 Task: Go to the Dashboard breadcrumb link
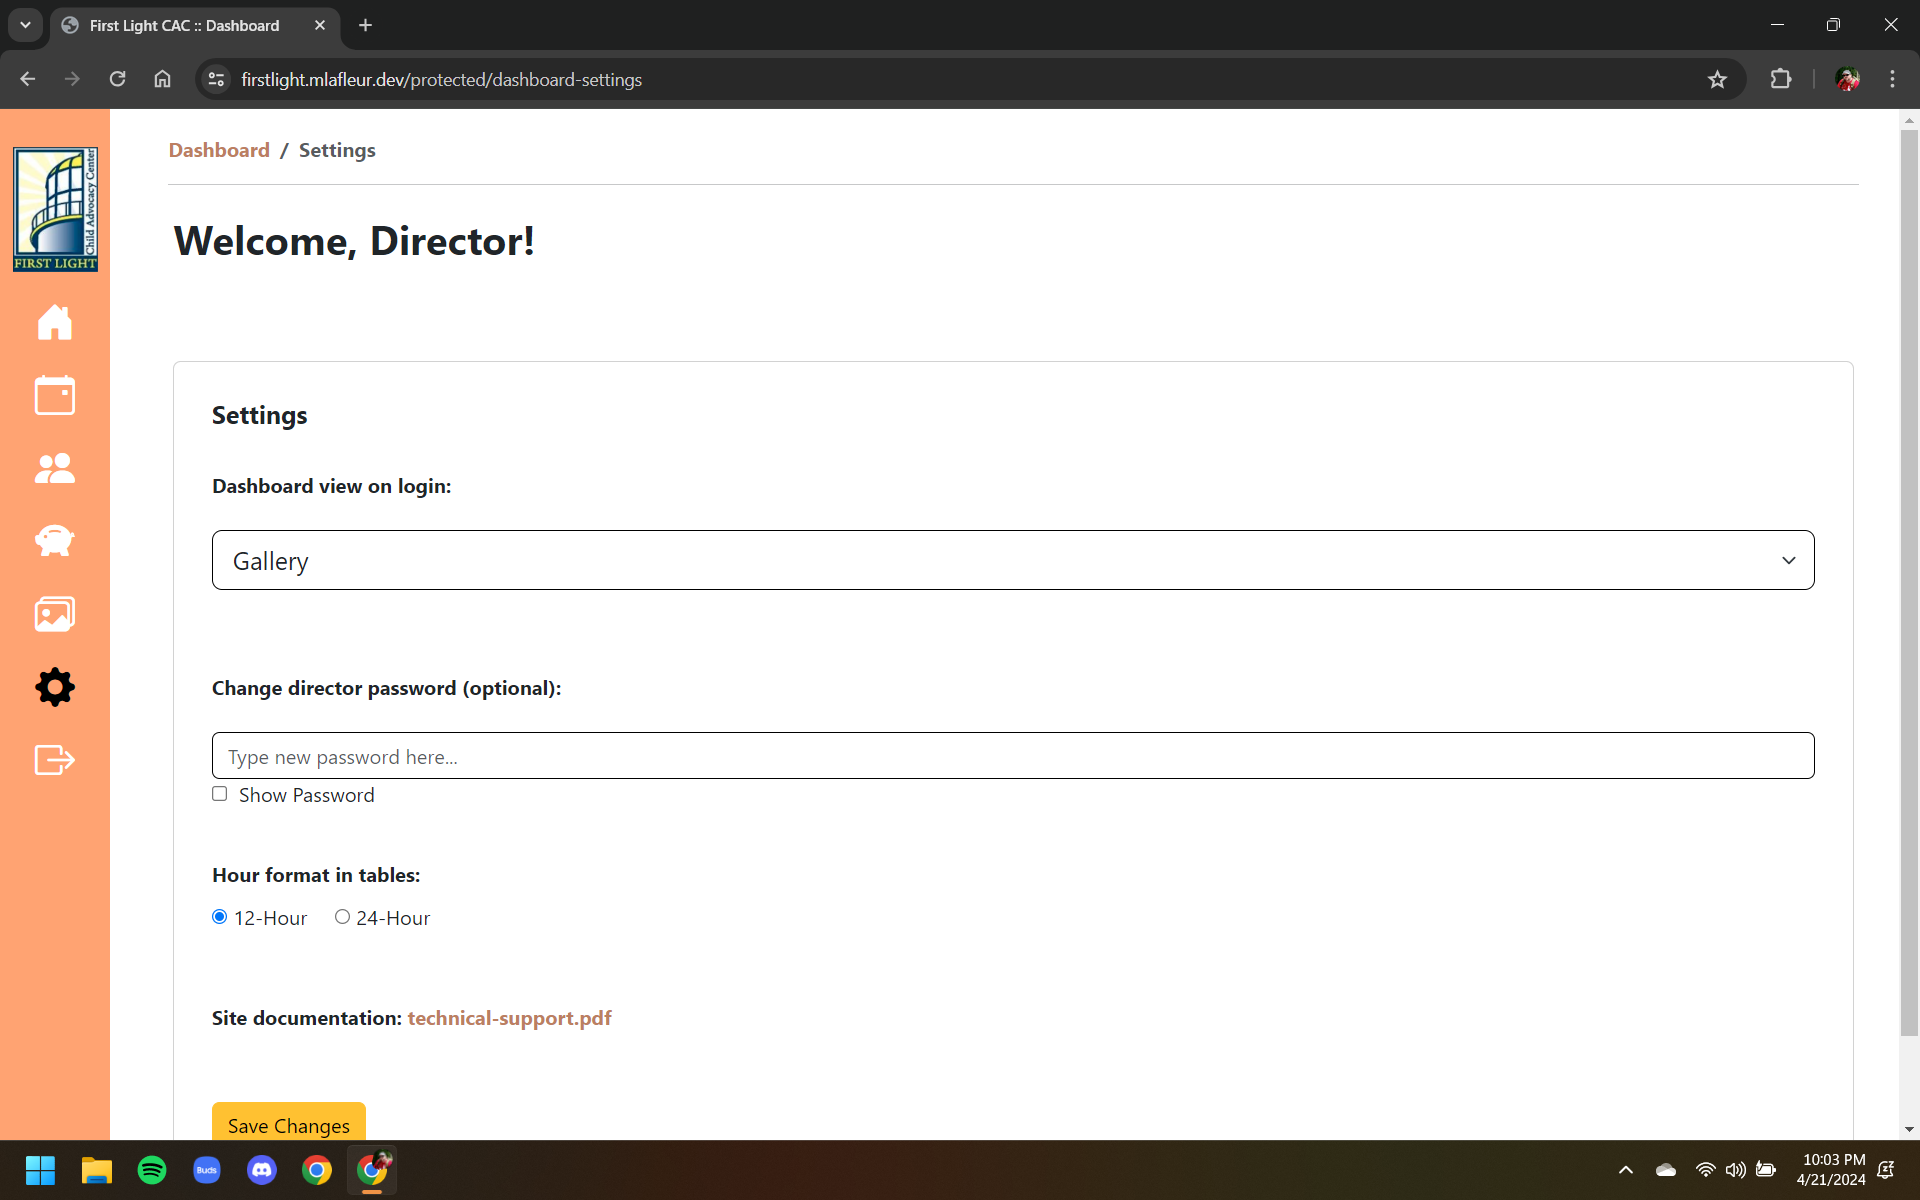tap(219, 150)
